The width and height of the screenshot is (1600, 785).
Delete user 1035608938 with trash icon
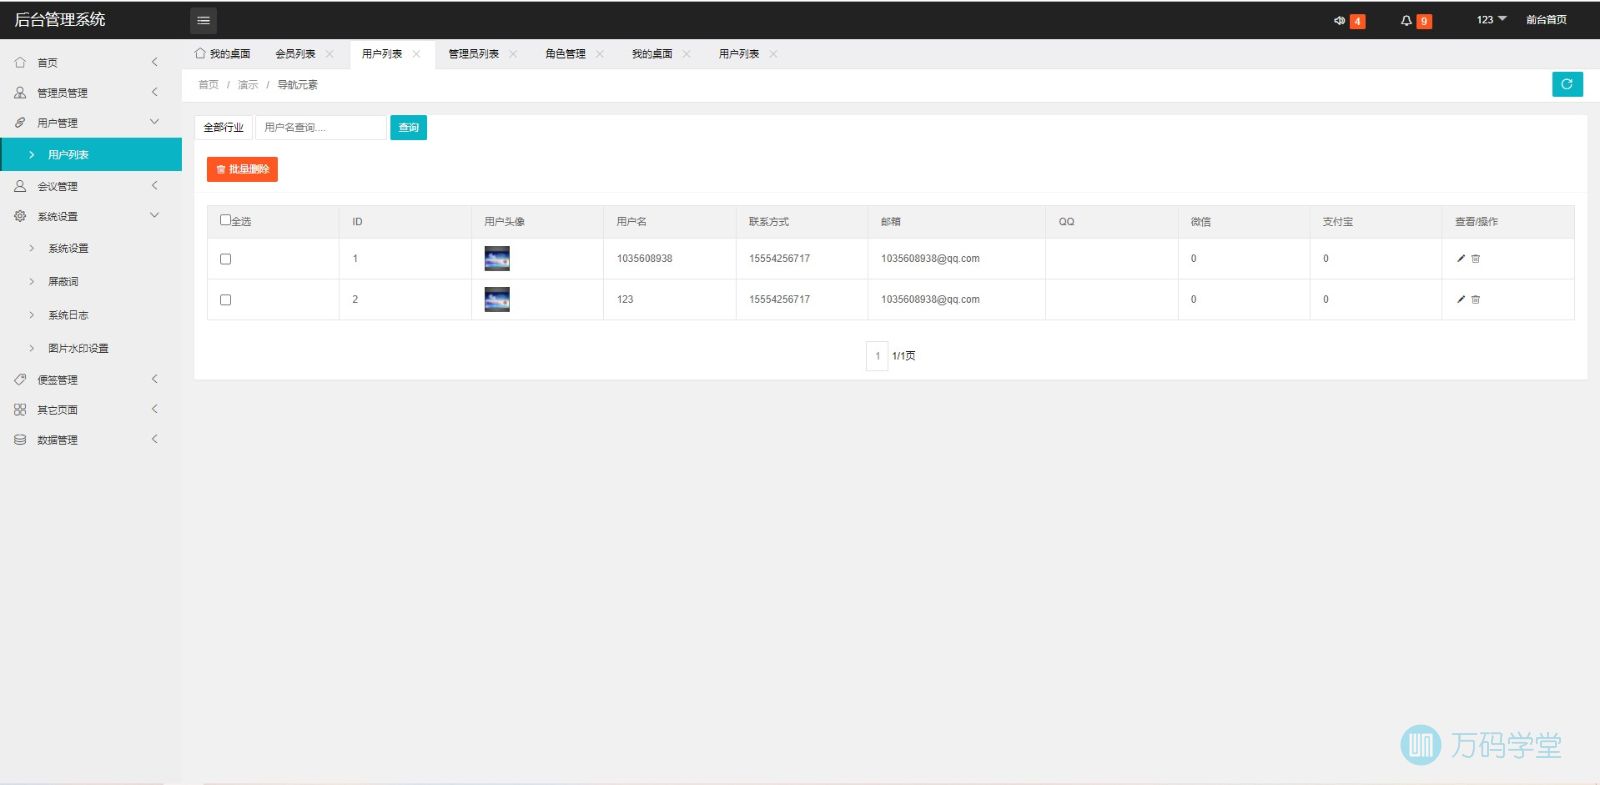pos(1475,258)
